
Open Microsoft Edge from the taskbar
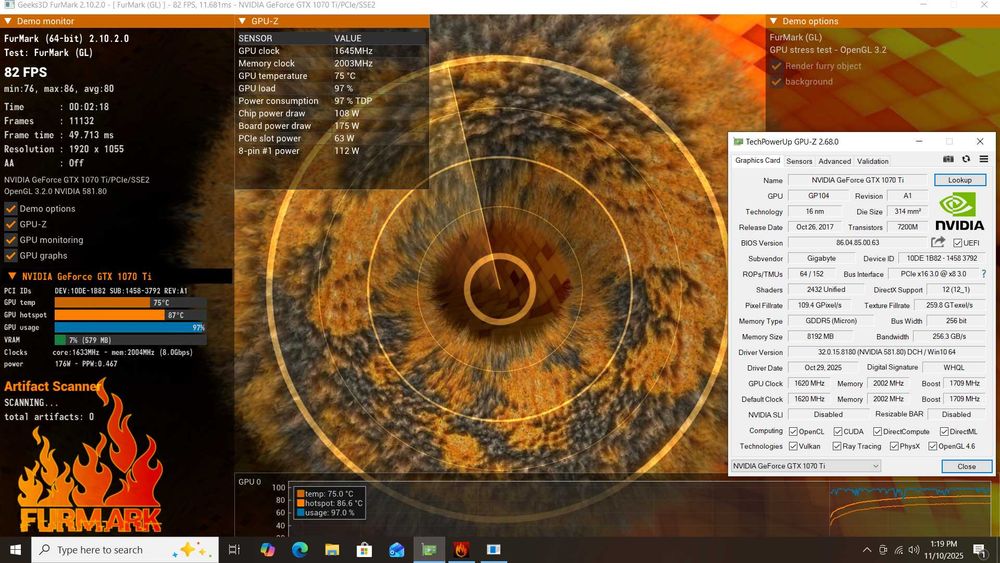tap(299, 550)
